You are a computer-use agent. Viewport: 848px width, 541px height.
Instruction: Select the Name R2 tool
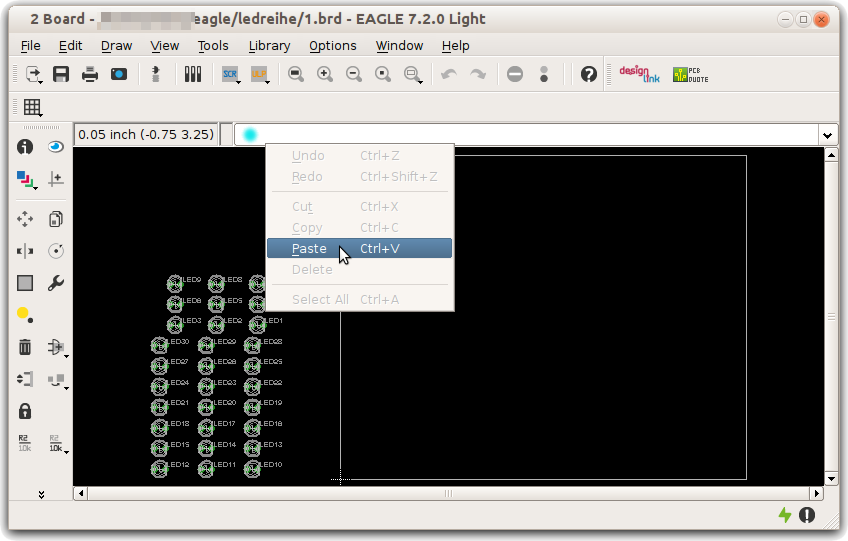coord(25,443)
